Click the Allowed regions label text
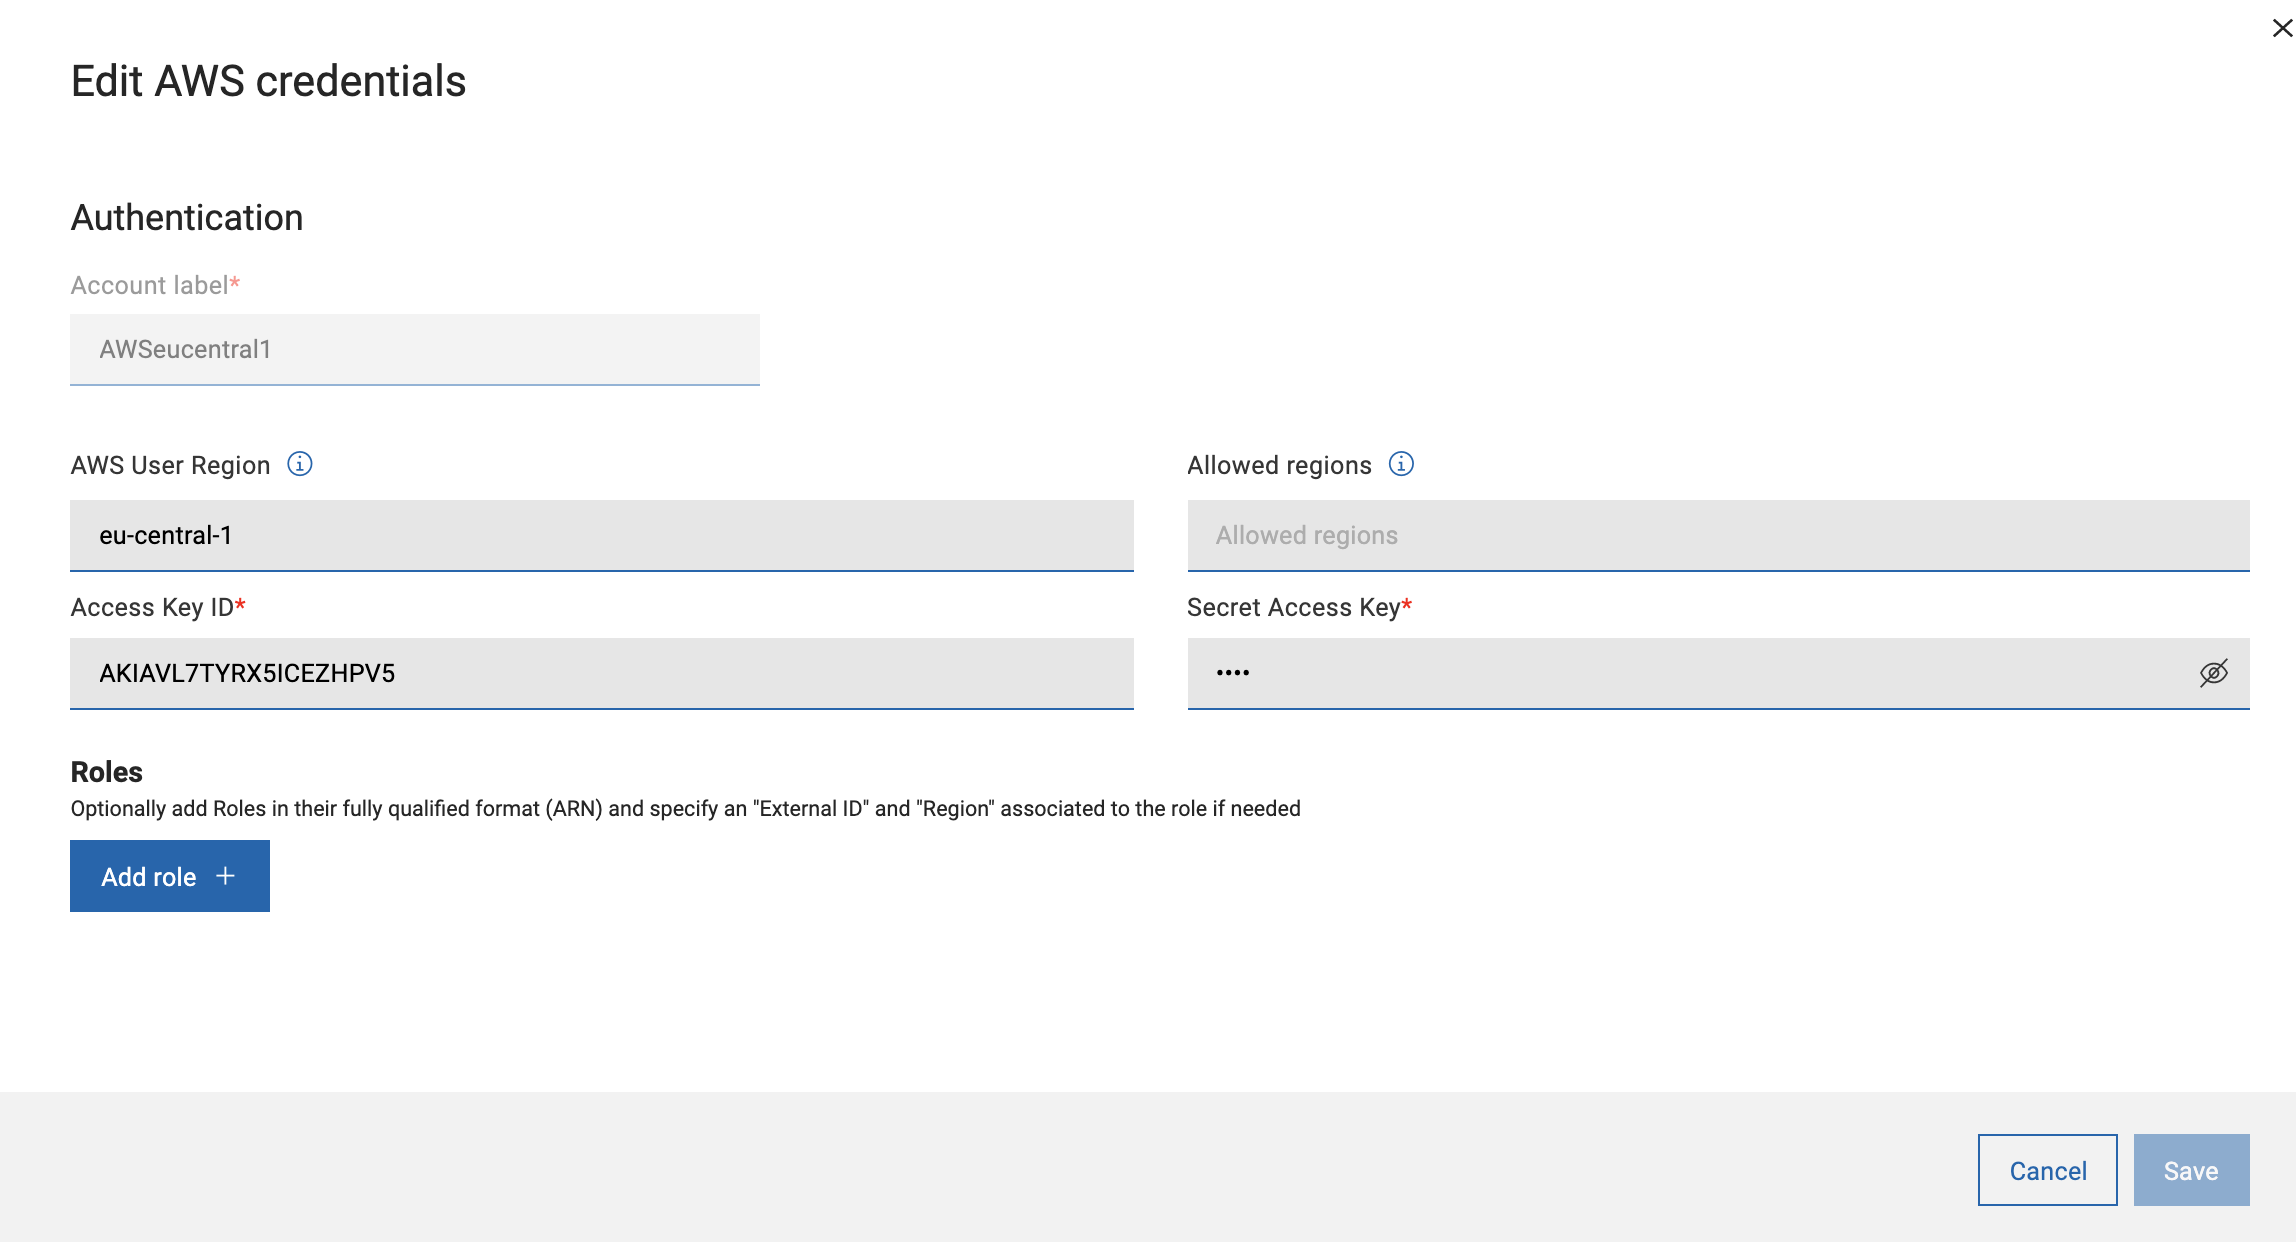The width and height of the screenshot is (2296, 1242). pyautogui.click(x=1278, y=465)
